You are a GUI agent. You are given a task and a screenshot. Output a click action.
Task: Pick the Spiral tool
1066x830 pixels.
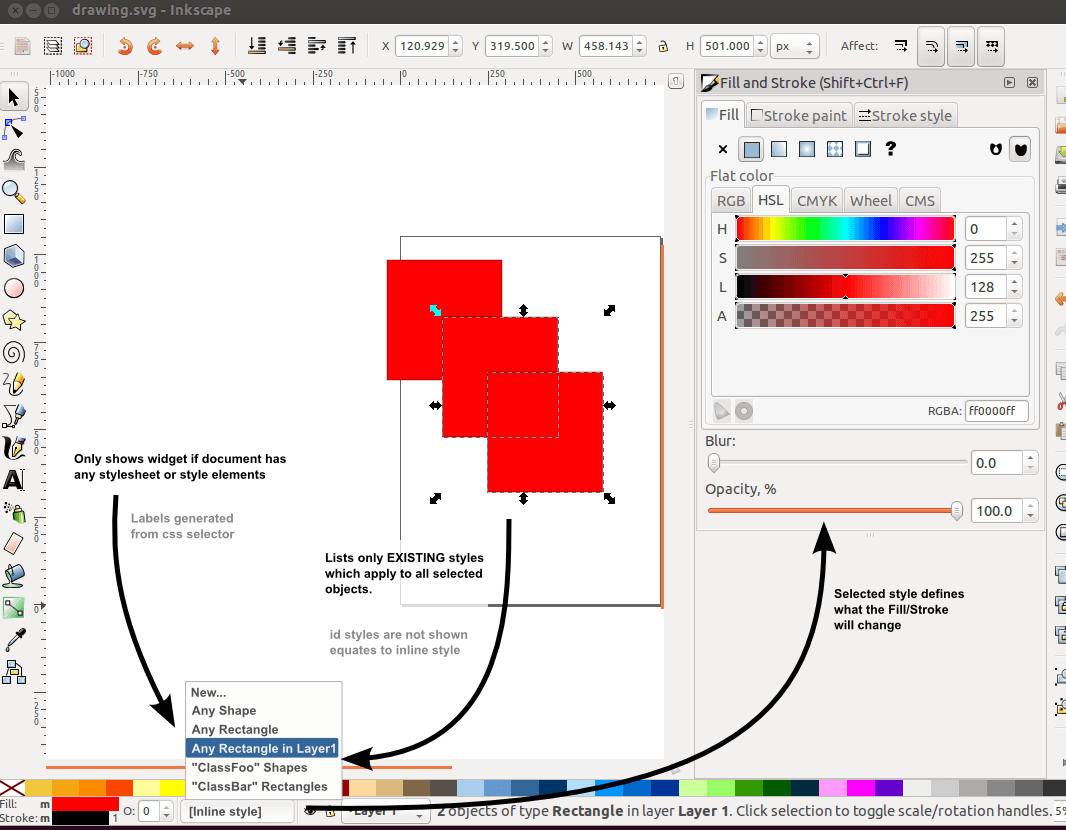[x=14, y=352]
